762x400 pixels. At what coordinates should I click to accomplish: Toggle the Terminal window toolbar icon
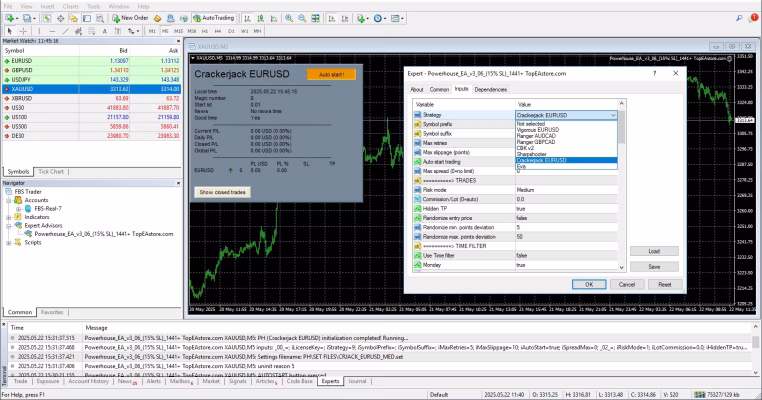(87, 18)
